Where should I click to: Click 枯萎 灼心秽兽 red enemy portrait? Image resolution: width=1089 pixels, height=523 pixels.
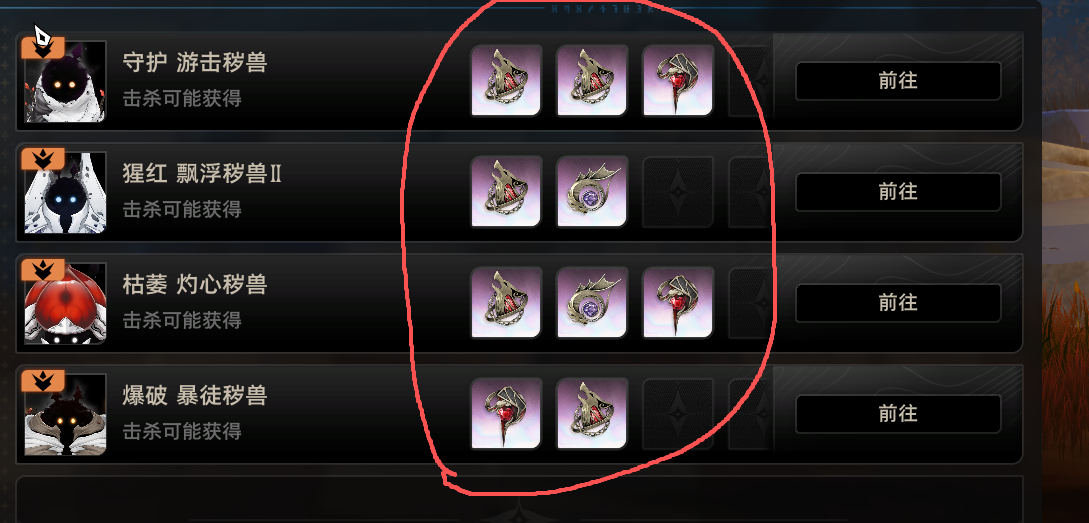point(65,304)
